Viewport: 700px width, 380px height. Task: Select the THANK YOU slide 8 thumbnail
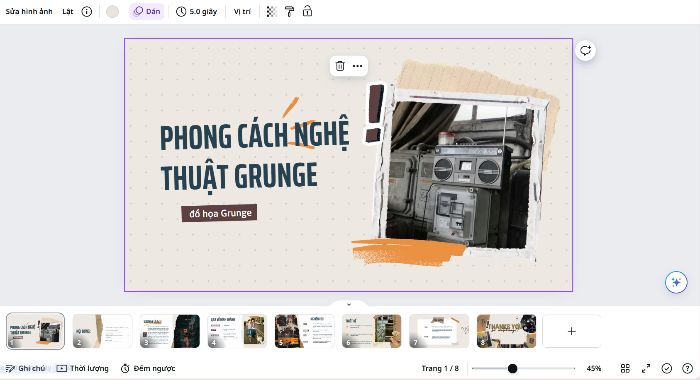pos(506,331)
